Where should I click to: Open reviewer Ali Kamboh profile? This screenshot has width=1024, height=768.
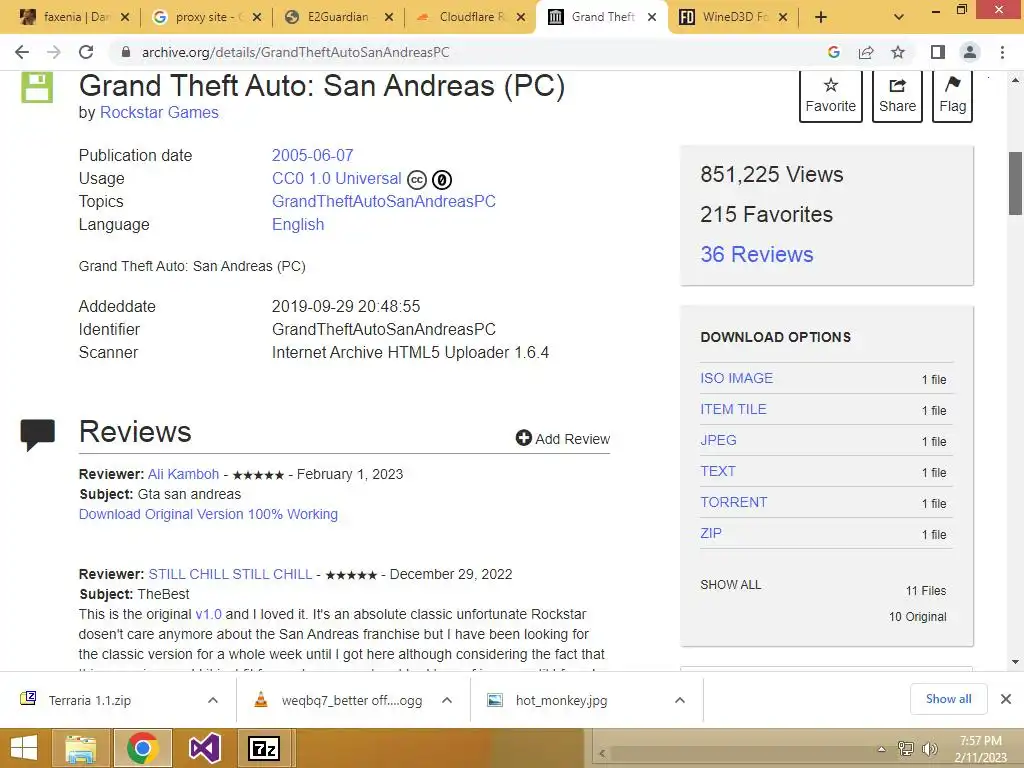pos(184,474)
